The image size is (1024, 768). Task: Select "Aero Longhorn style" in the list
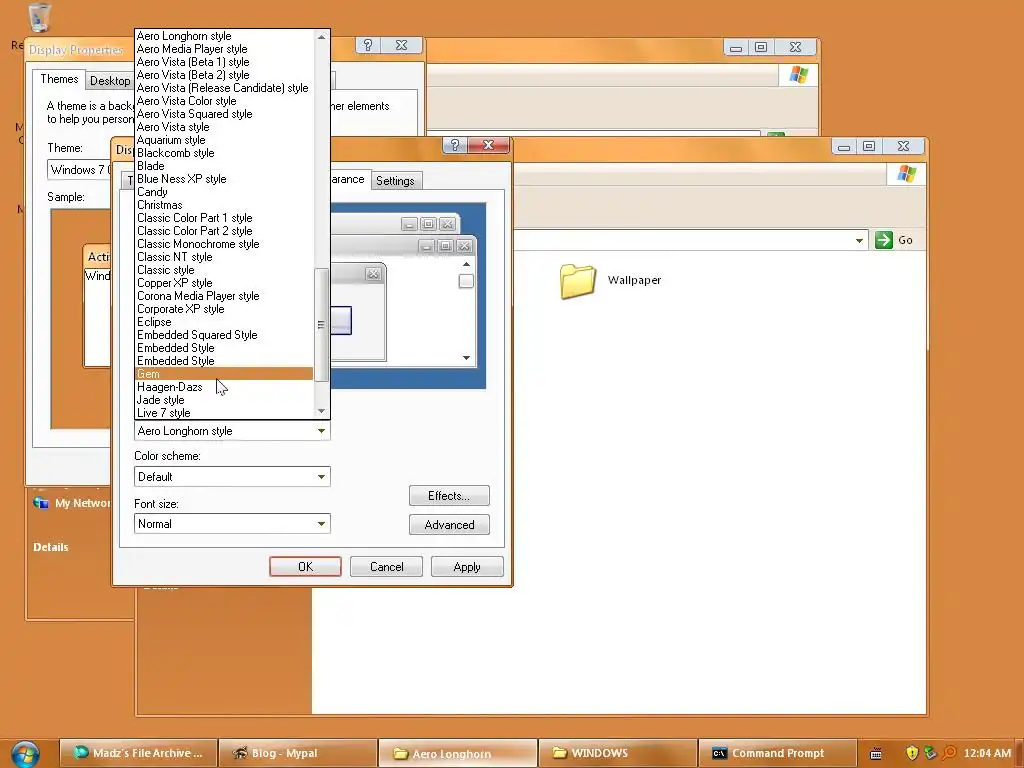pyautogui.click(x=223, y=36)
